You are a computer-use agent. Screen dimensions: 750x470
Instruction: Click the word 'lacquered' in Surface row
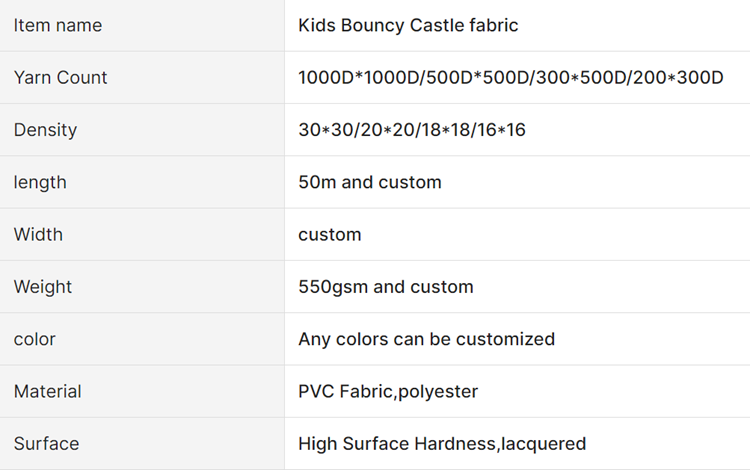[544, 444]
